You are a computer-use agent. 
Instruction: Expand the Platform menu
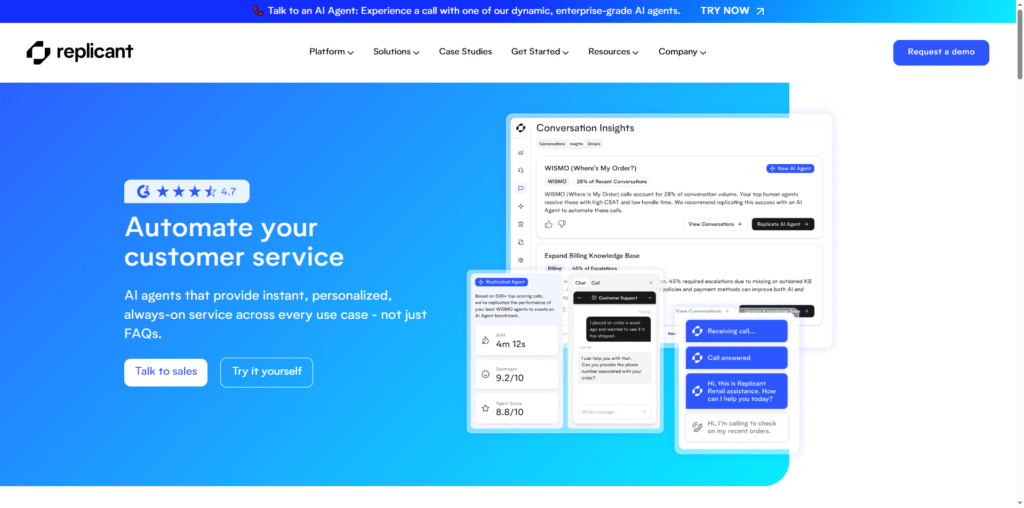pos(331,52)
